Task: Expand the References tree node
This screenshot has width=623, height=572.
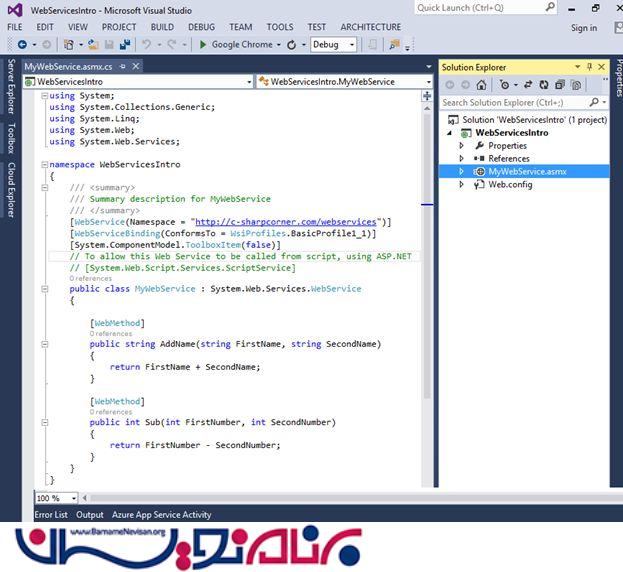Action: [x=461, y=158]
